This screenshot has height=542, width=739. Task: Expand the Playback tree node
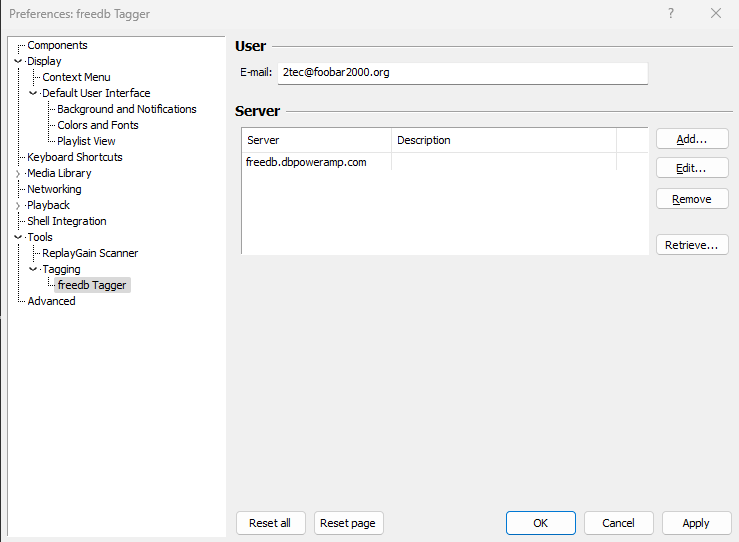coord(18,206)
